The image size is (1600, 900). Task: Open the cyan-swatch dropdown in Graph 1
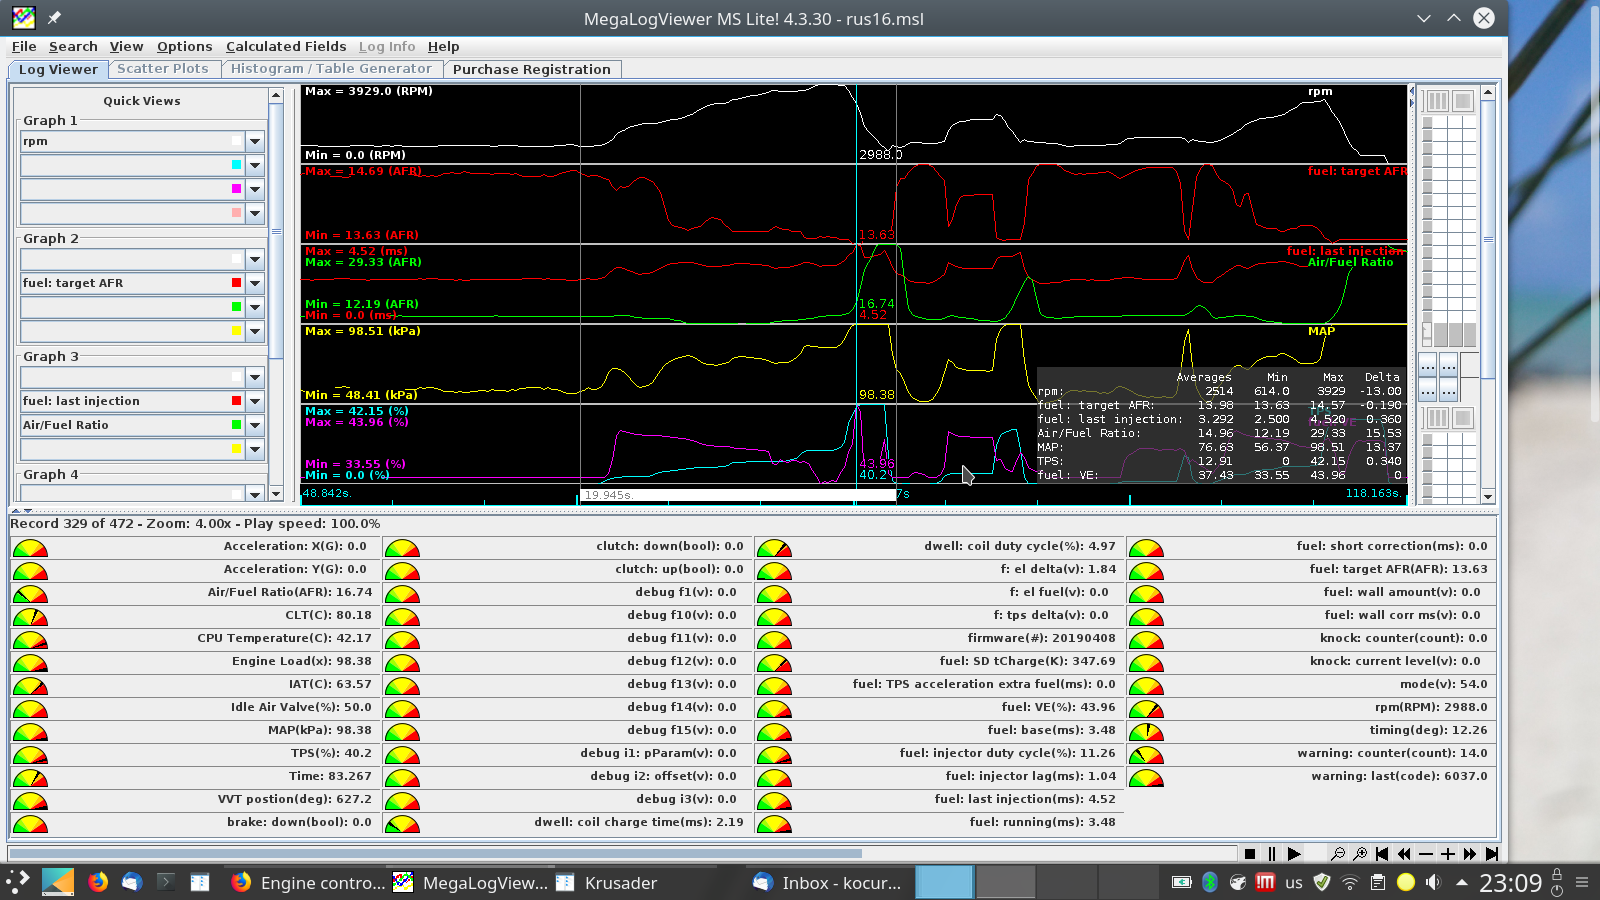(255, 166)
